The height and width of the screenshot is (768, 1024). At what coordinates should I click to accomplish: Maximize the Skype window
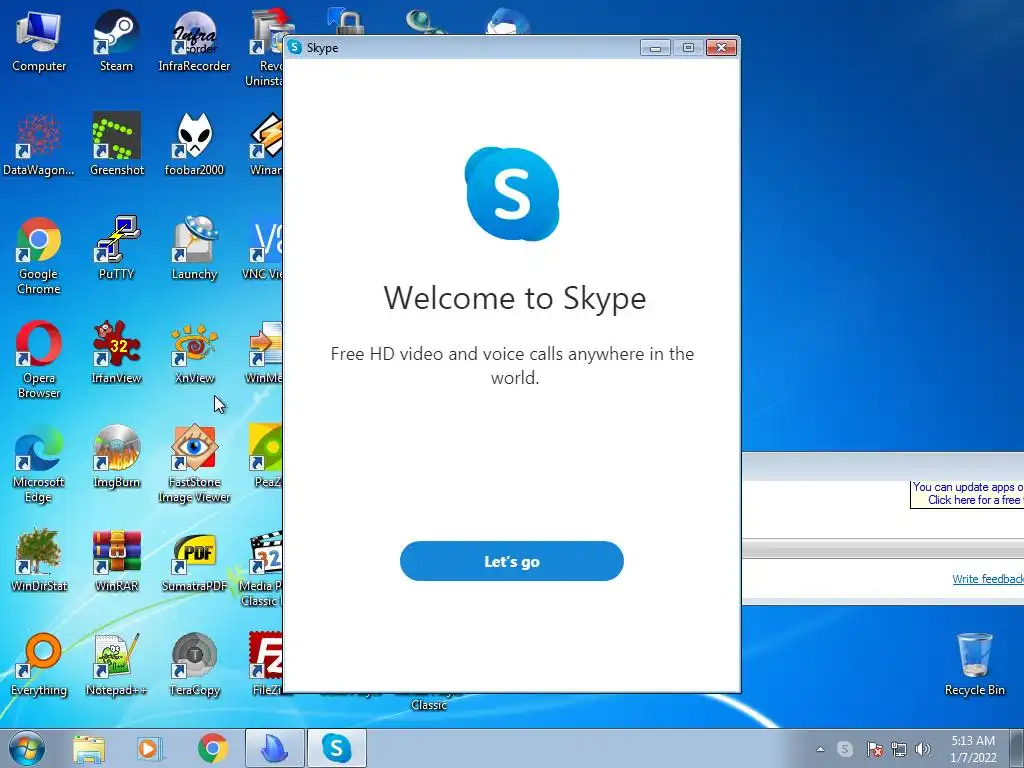tap(688, 48)
